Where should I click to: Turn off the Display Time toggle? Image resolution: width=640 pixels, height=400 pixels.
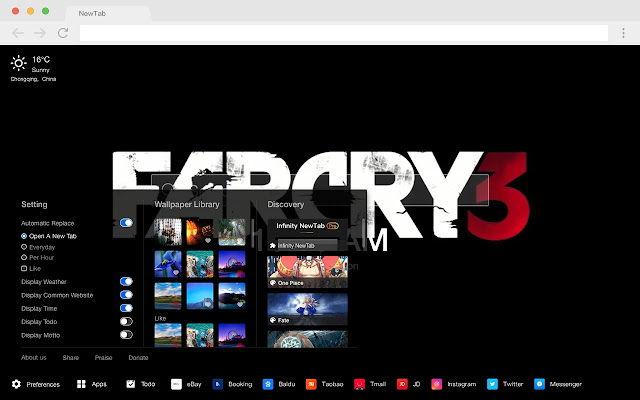(126, 308)
